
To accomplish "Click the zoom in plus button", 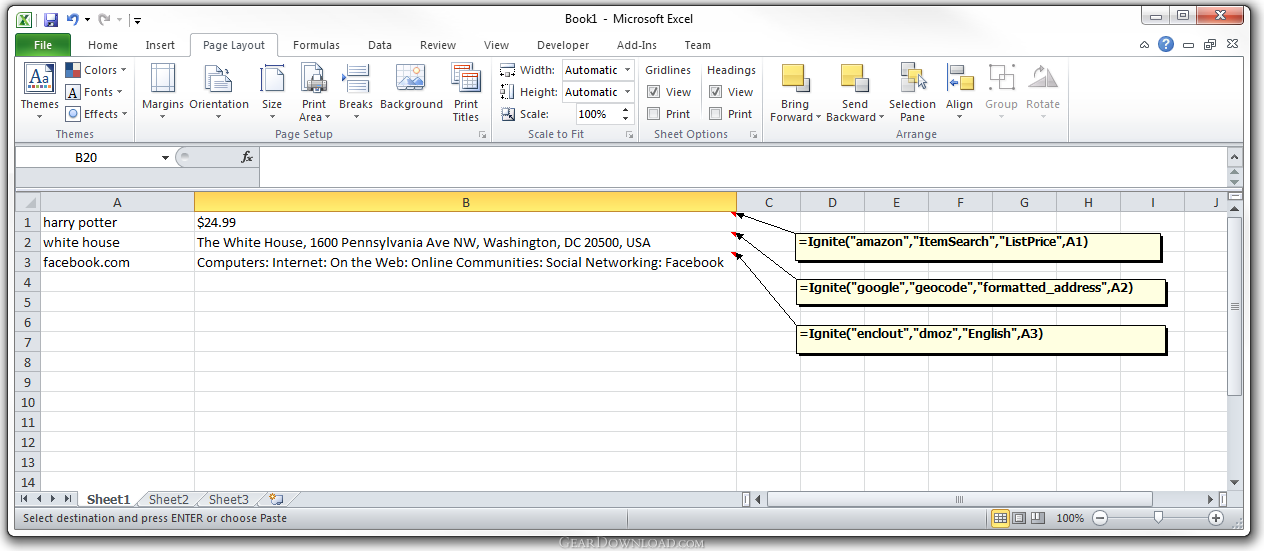I will [1216, 518].
